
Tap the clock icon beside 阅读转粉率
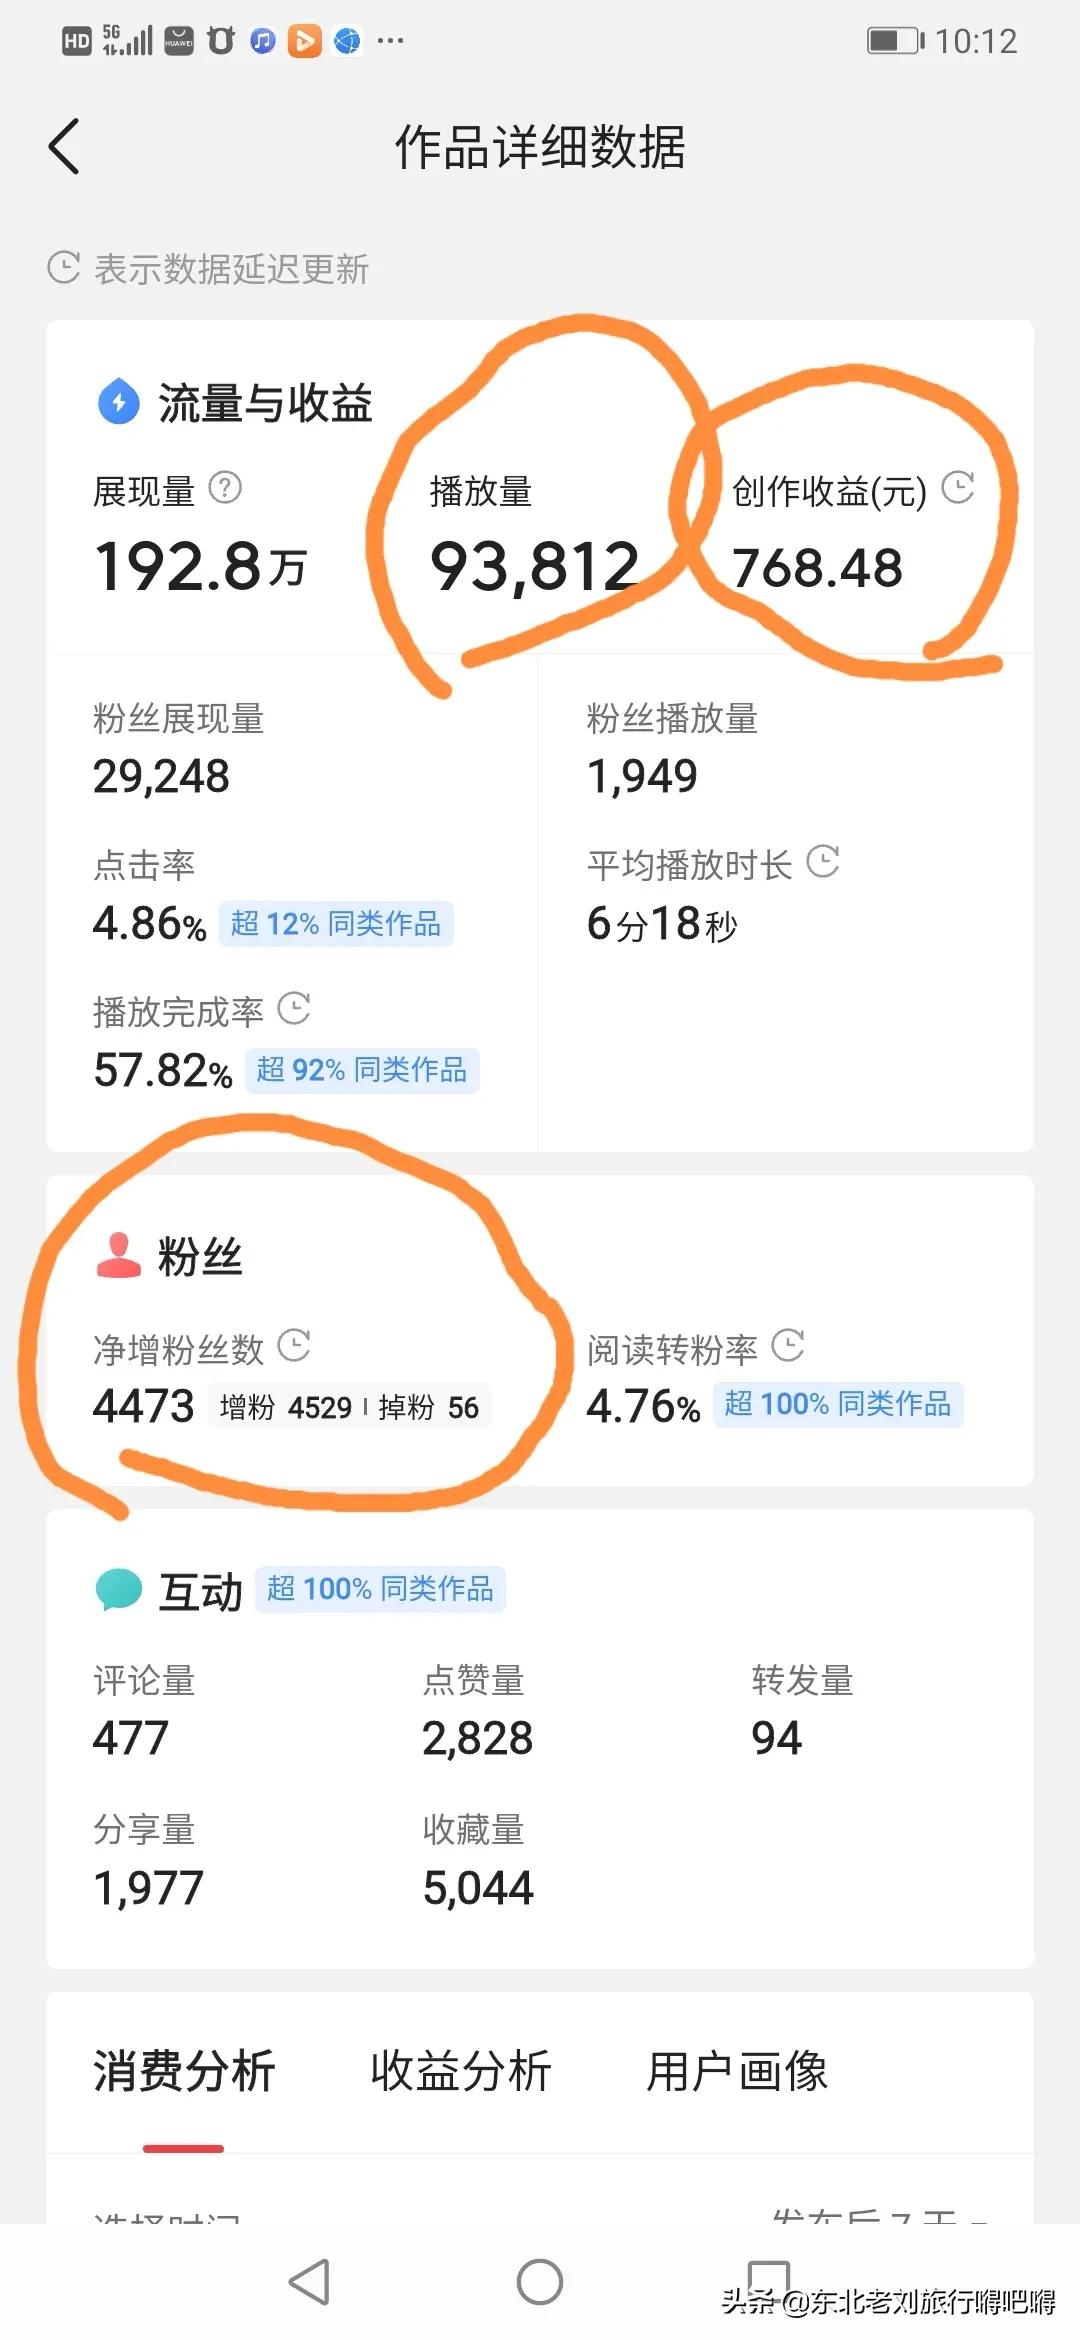pos(788,1346)
